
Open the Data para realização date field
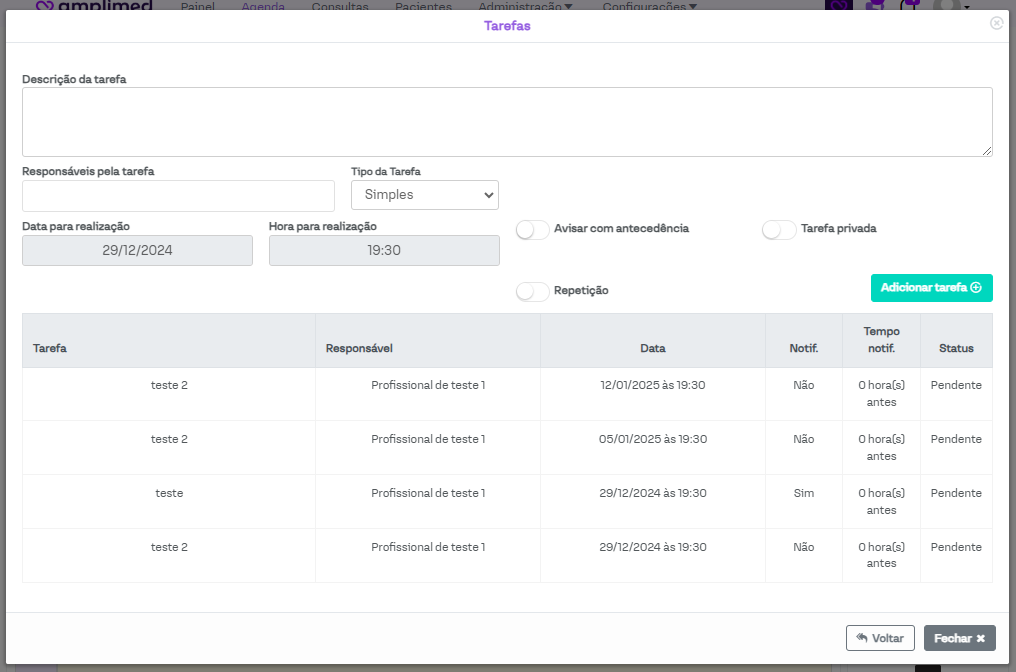[x=137, y=251]
